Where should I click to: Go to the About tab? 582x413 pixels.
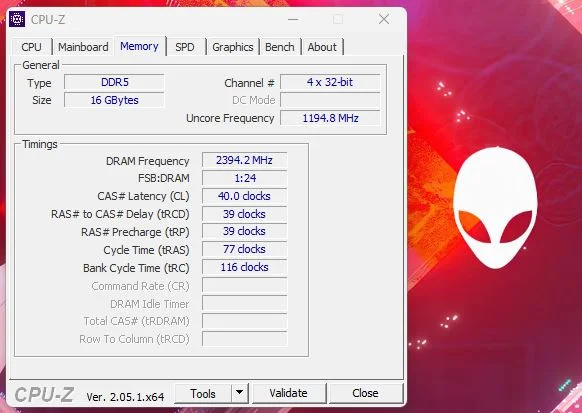[322, 47]
